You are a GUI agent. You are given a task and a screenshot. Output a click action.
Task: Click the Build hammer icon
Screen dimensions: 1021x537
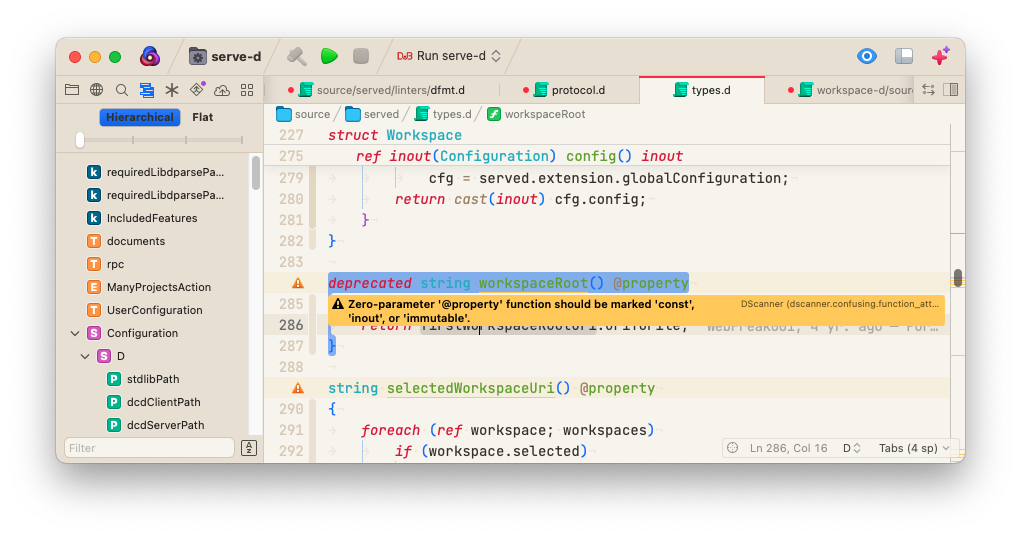297,57
